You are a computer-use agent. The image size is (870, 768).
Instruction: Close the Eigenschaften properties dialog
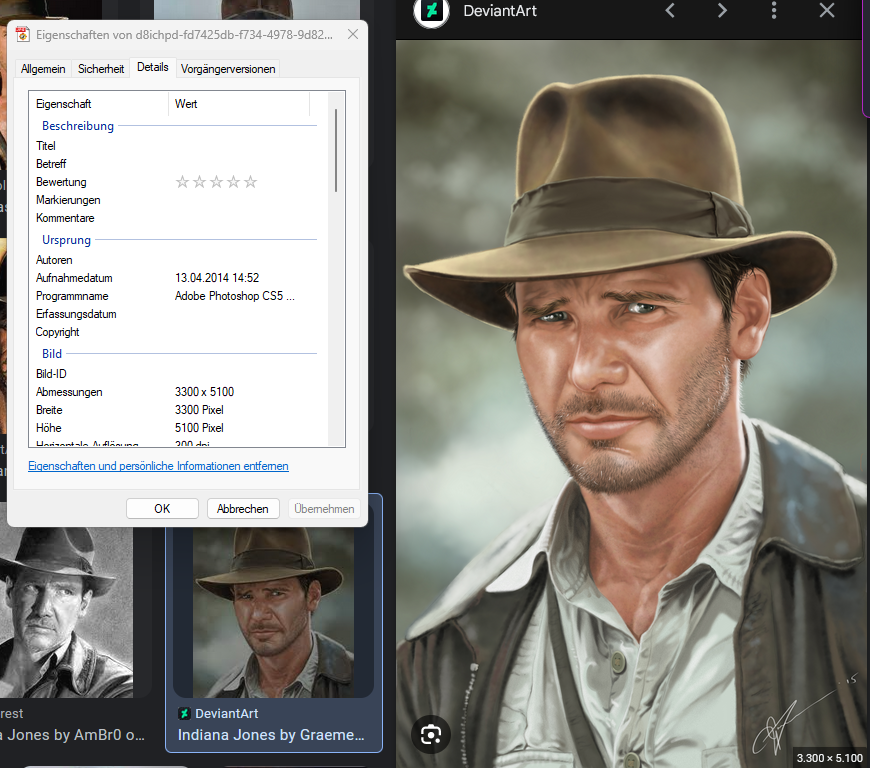pos(352,34)
